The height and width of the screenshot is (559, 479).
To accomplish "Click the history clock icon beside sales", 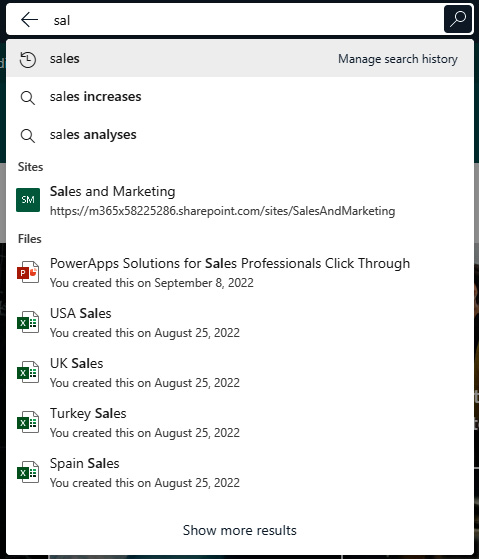I will click(27, 59).
